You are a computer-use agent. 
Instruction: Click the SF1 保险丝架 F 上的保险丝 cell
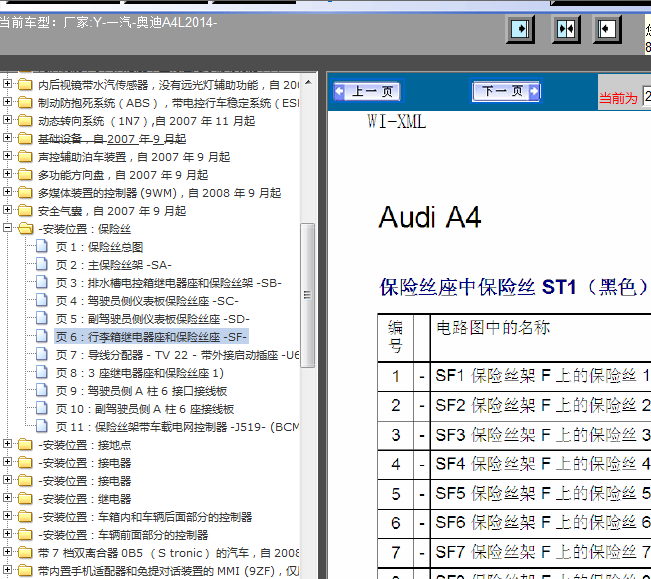click(541, 376)
